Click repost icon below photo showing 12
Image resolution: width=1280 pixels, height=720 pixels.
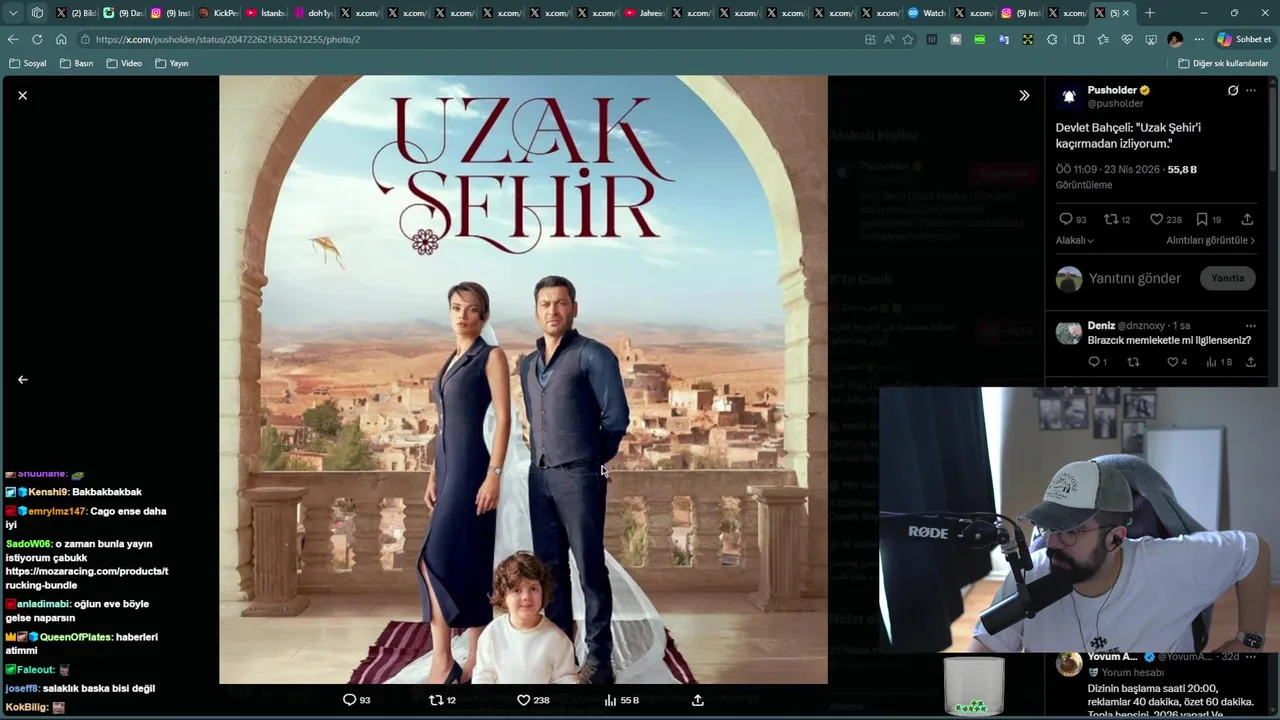coord(443,700)
